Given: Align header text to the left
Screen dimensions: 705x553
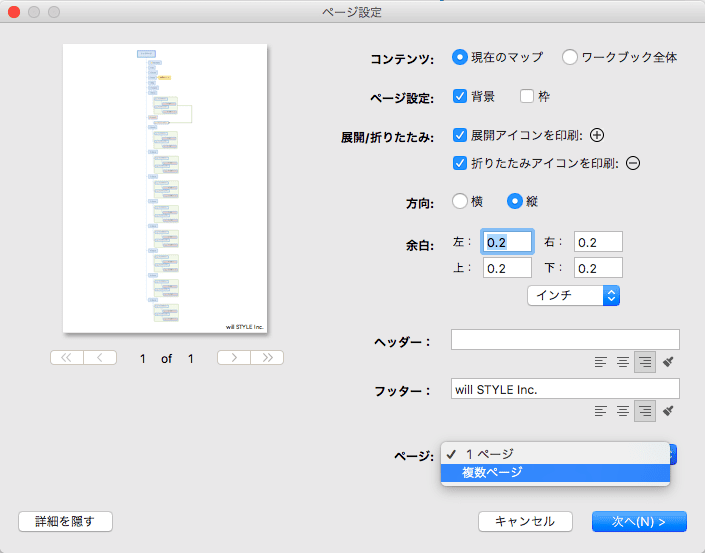Looking at the screenshot, I should [600, 362].
